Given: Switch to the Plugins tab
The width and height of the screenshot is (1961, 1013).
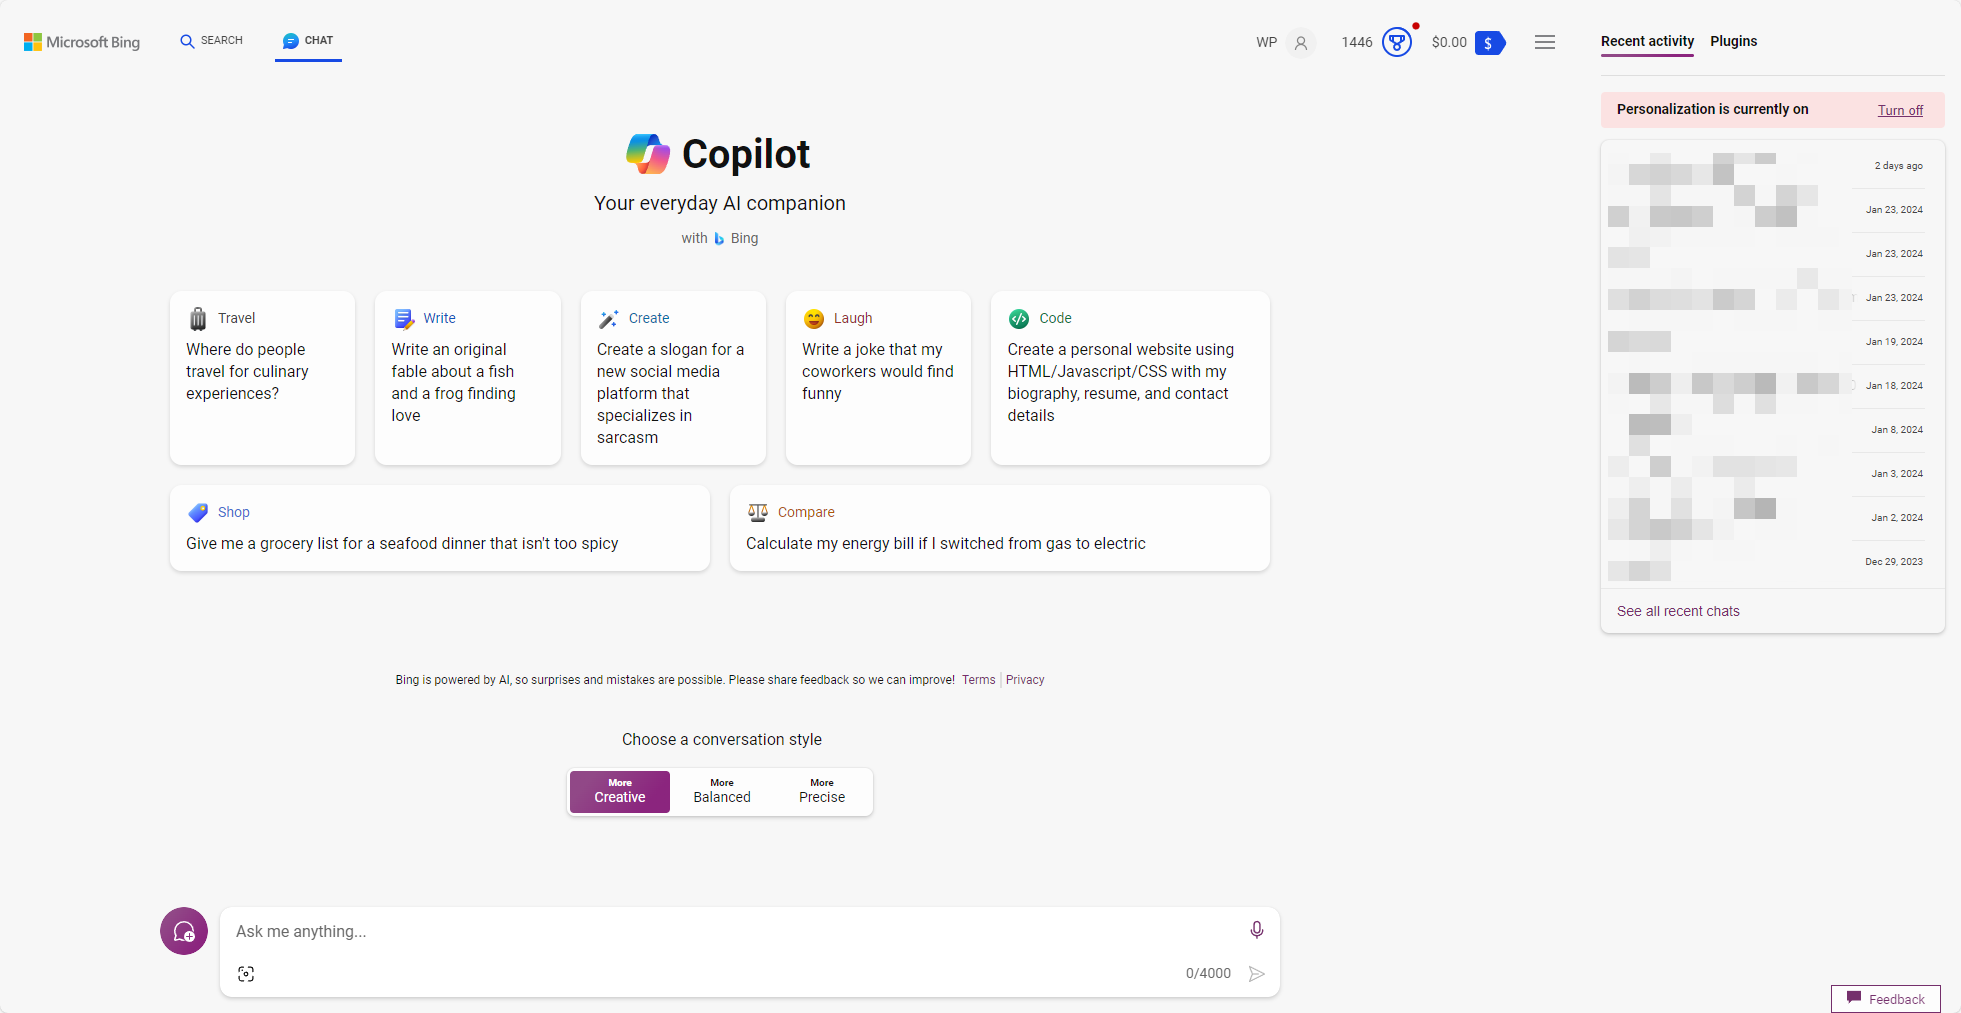Looking at the screenshot, I should 1733,41.
